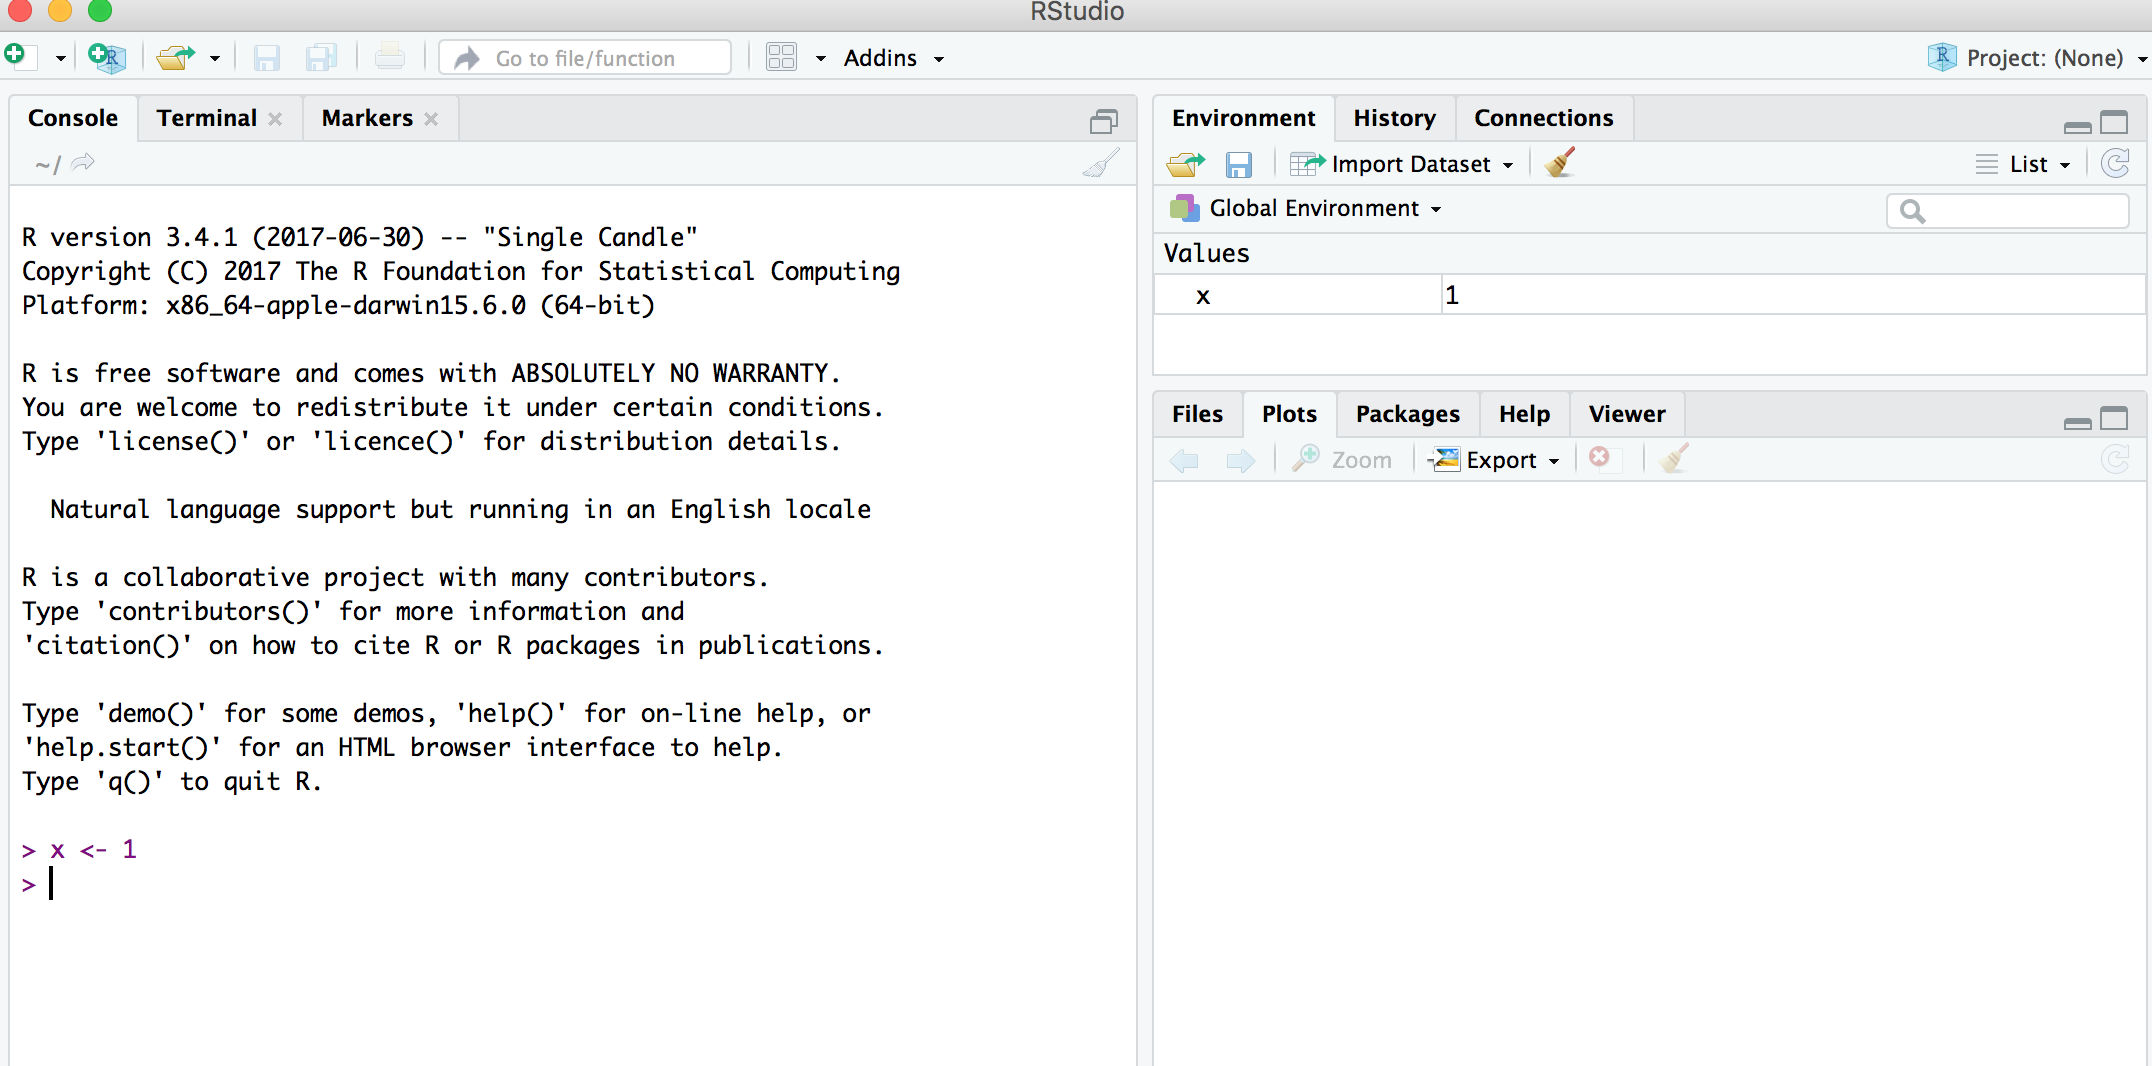Refresh the Environment pane
2152x1066 pixels.
(2116, 163)
